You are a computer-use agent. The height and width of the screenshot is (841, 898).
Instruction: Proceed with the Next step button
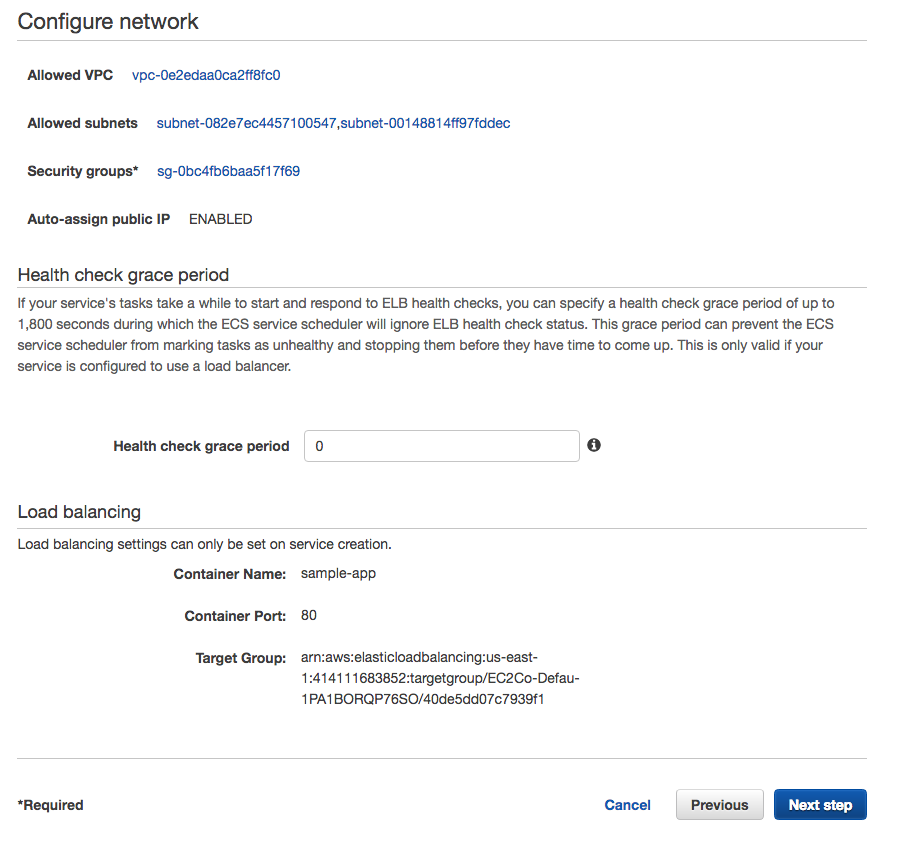pyautogui.click(x=820, y=805)
